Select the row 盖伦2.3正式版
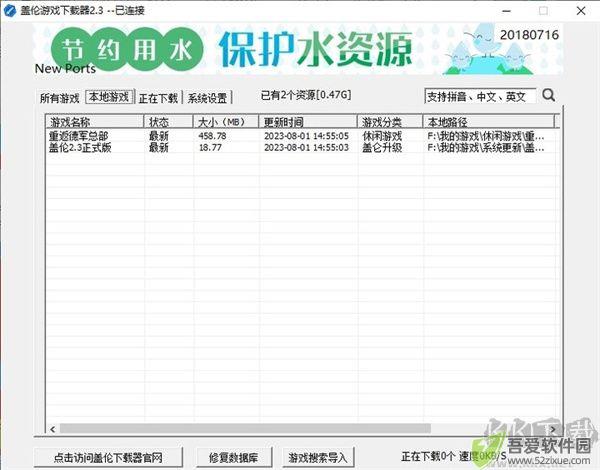The image size is (600, 470). (x=300, y=147)
